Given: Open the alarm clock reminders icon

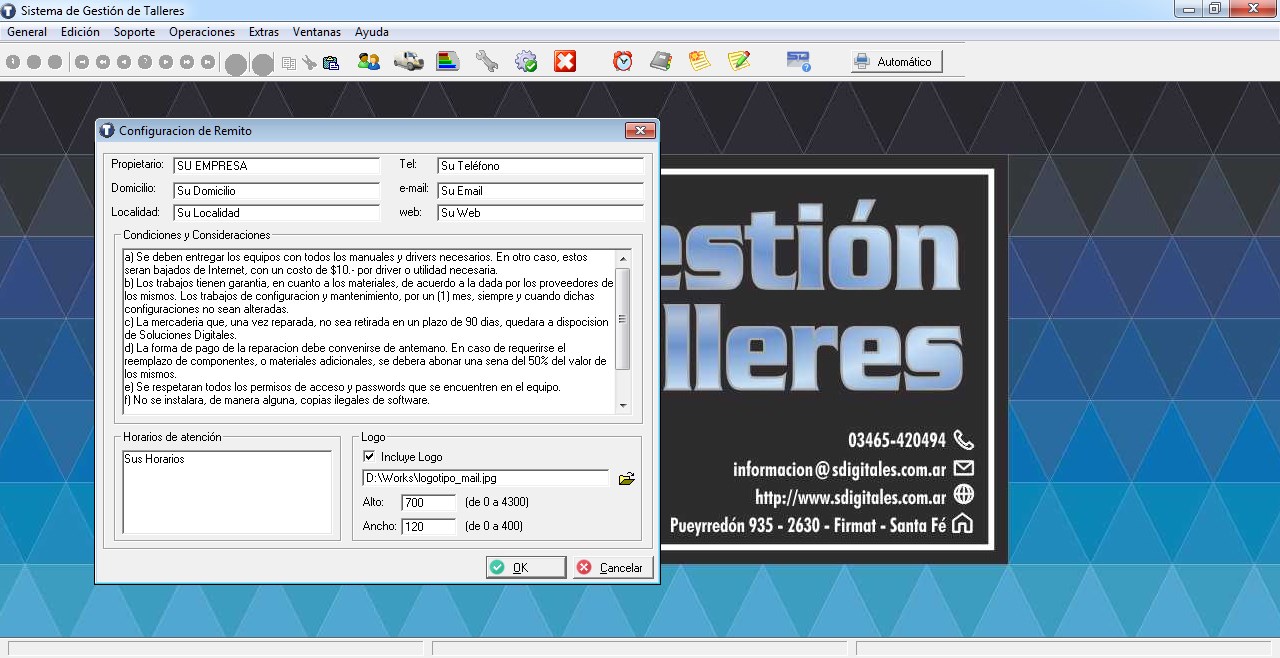Looking at the screenshot, I should pyautogui.click(x=623, y=62).
